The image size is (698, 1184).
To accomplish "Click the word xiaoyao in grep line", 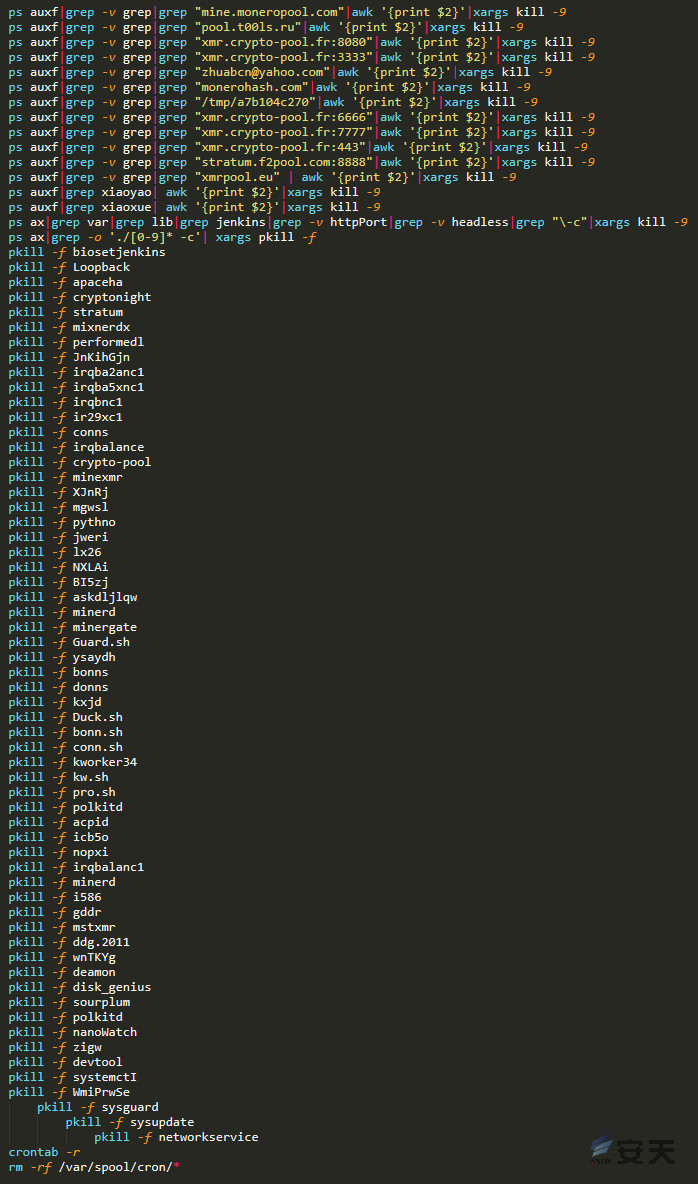I will (x=130, y=192).
